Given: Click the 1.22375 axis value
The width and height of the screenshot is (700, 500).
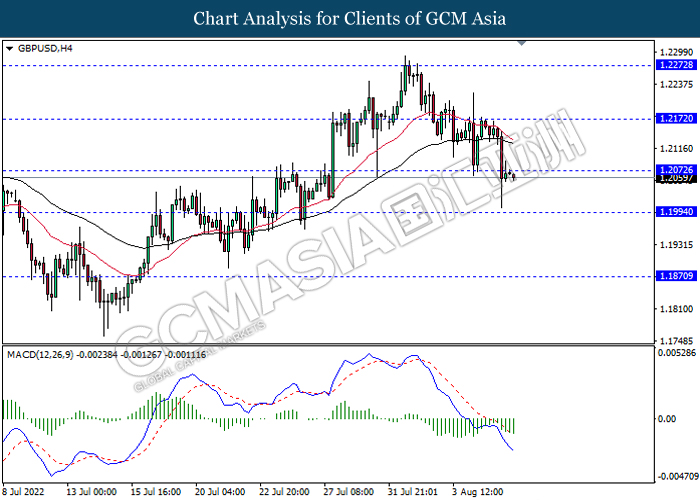Looking at the screenshot, I should pyautogui.click(x=677, y=85).
